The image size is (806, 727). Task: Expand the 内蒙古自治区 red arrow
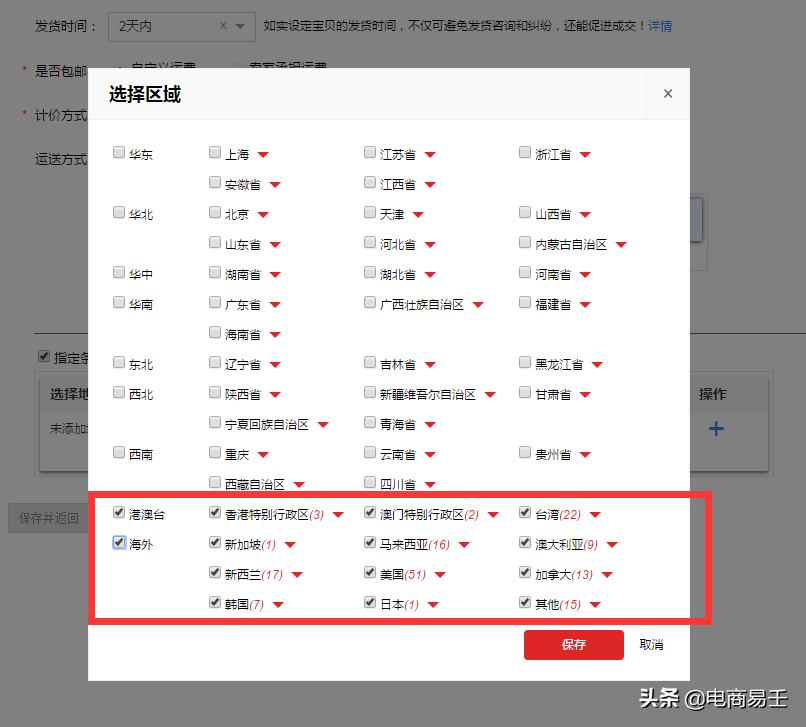[621, 245]
